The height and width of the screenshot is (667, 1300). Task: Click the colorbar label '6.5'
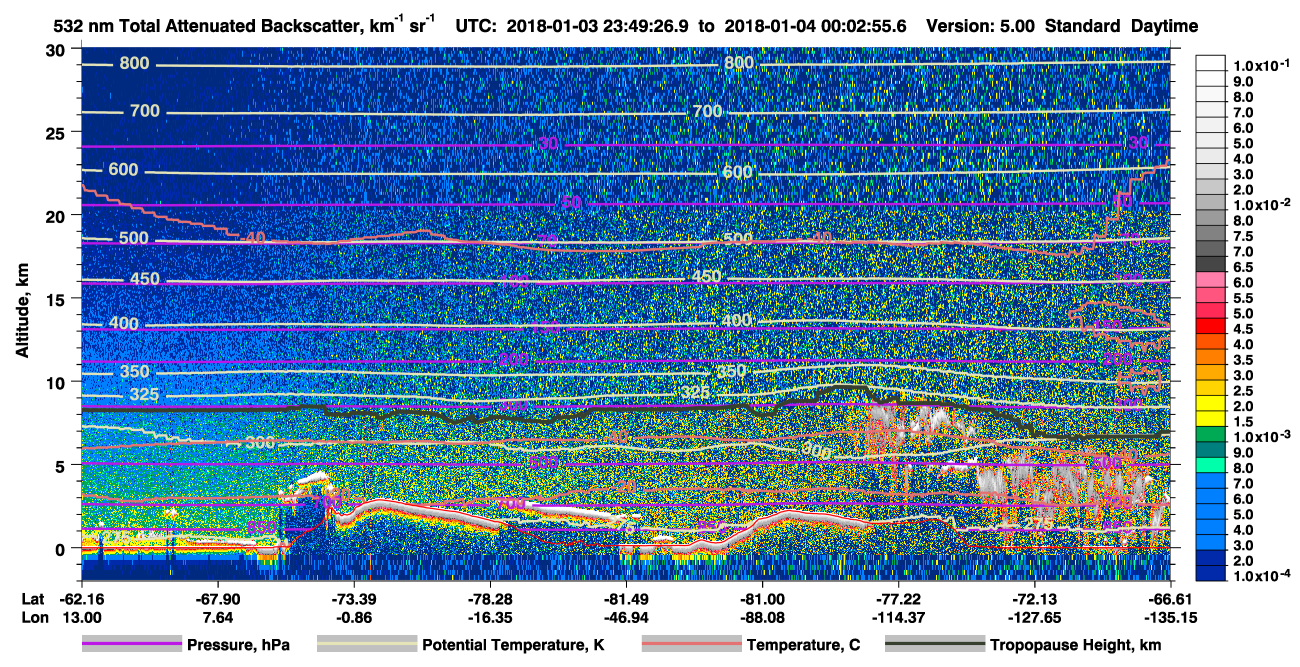(x=1241, y=267)
